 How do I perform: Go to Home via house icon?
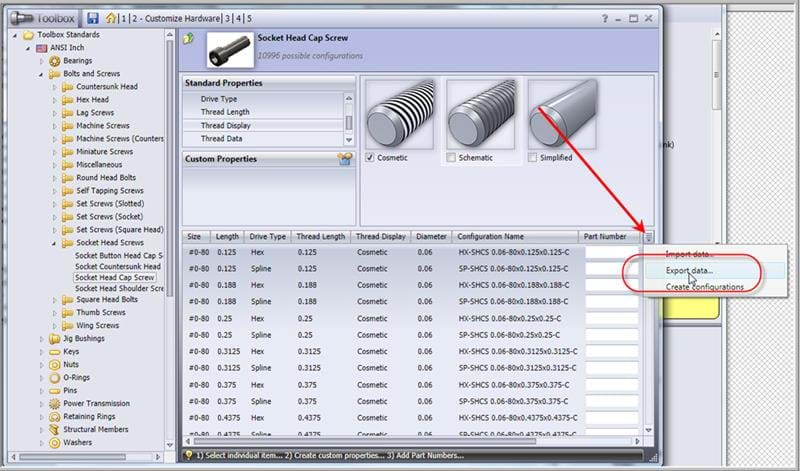109,18
